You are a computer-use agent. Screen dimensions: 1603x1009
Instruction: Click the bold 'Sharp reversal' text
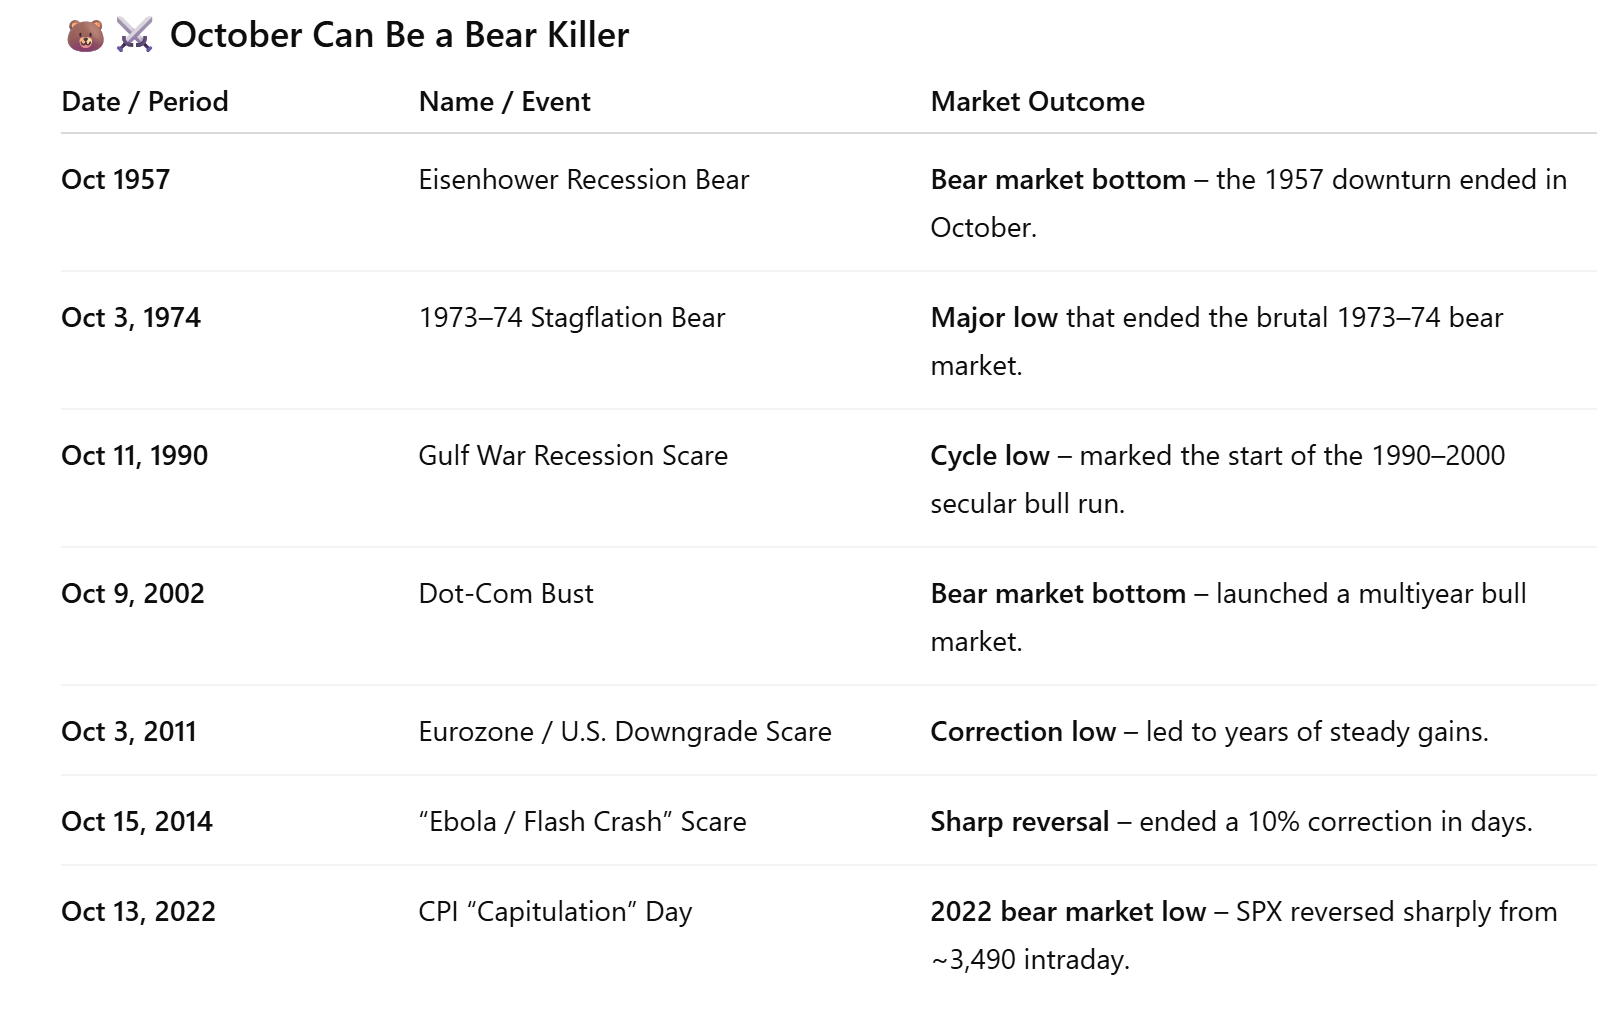click(x=1019, y=821)
